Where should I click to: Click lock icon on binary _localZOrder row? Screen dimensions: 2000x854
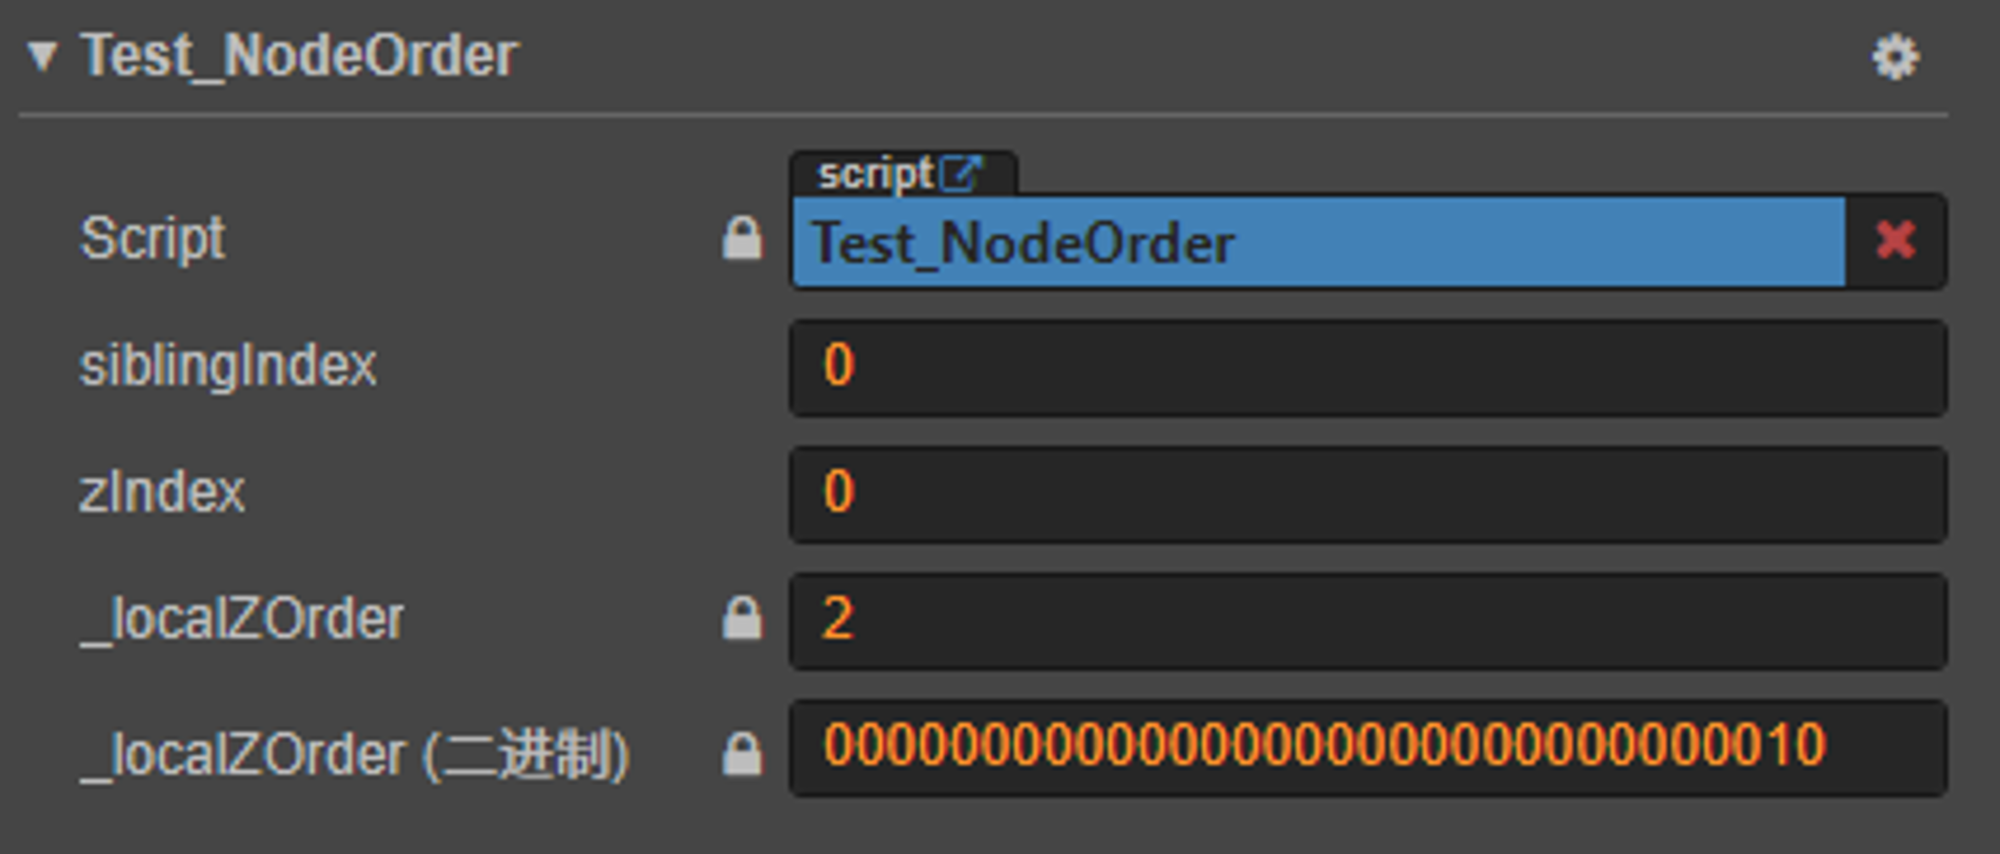[x=742, y=753]
